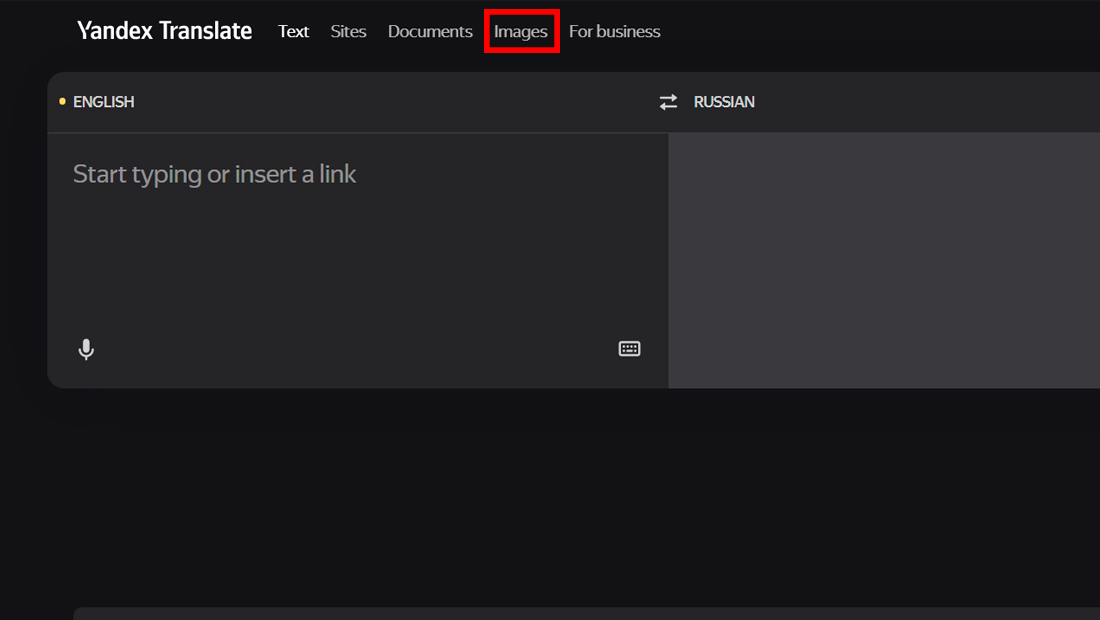This screenshot has width=1100, height=620.
Task: Click the microphone voice input icon
Action: [x=86, y=349]
